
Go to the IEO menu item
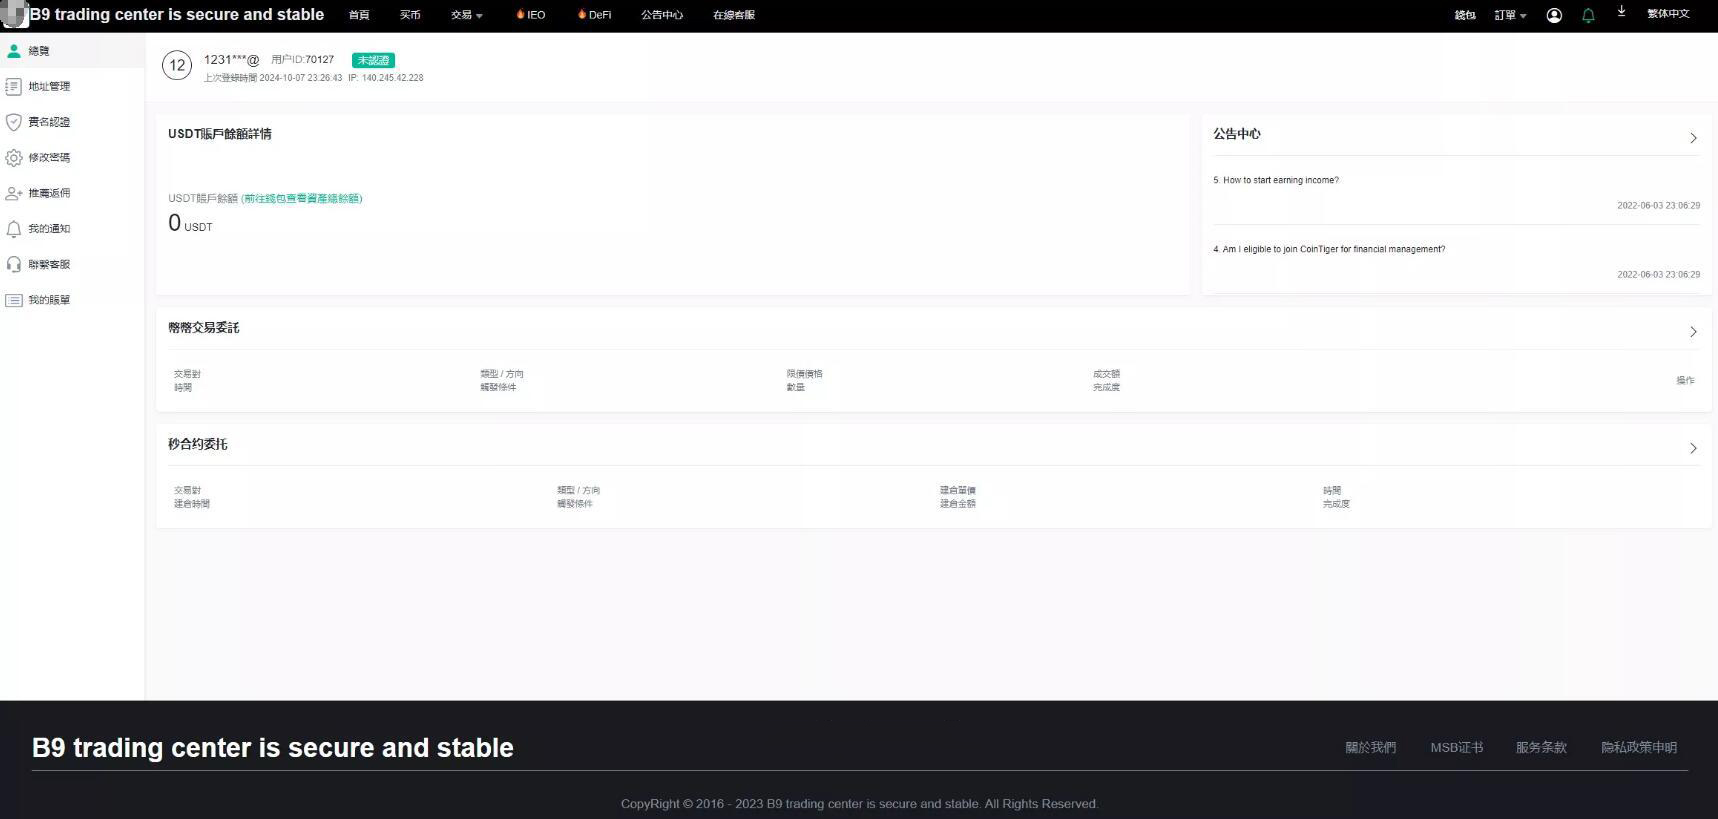click(531, 15)
